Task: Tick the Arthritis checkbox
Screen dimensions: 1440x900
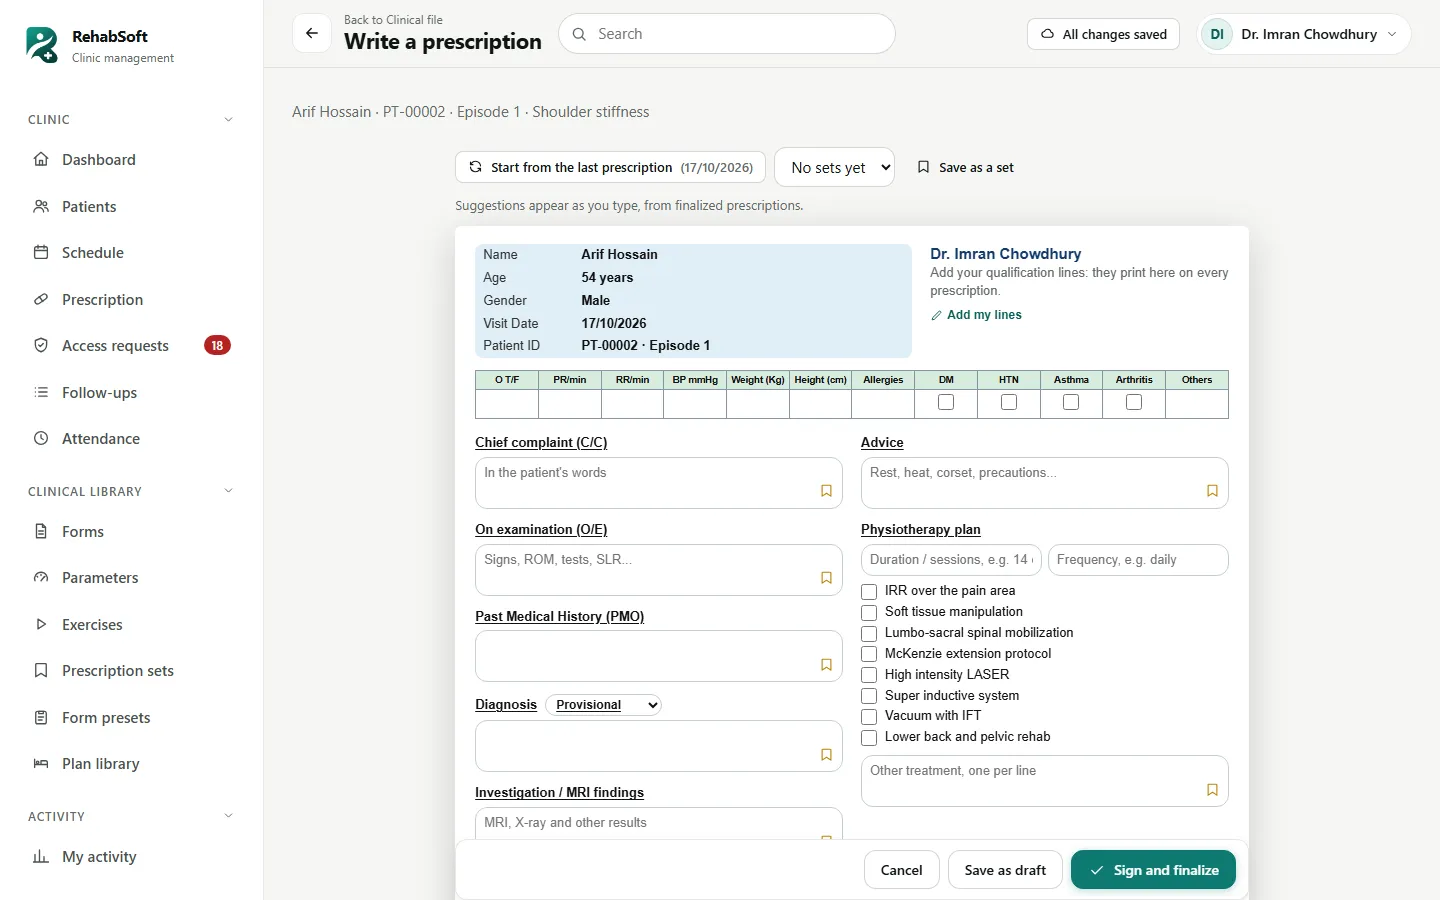Action: 1134,402
